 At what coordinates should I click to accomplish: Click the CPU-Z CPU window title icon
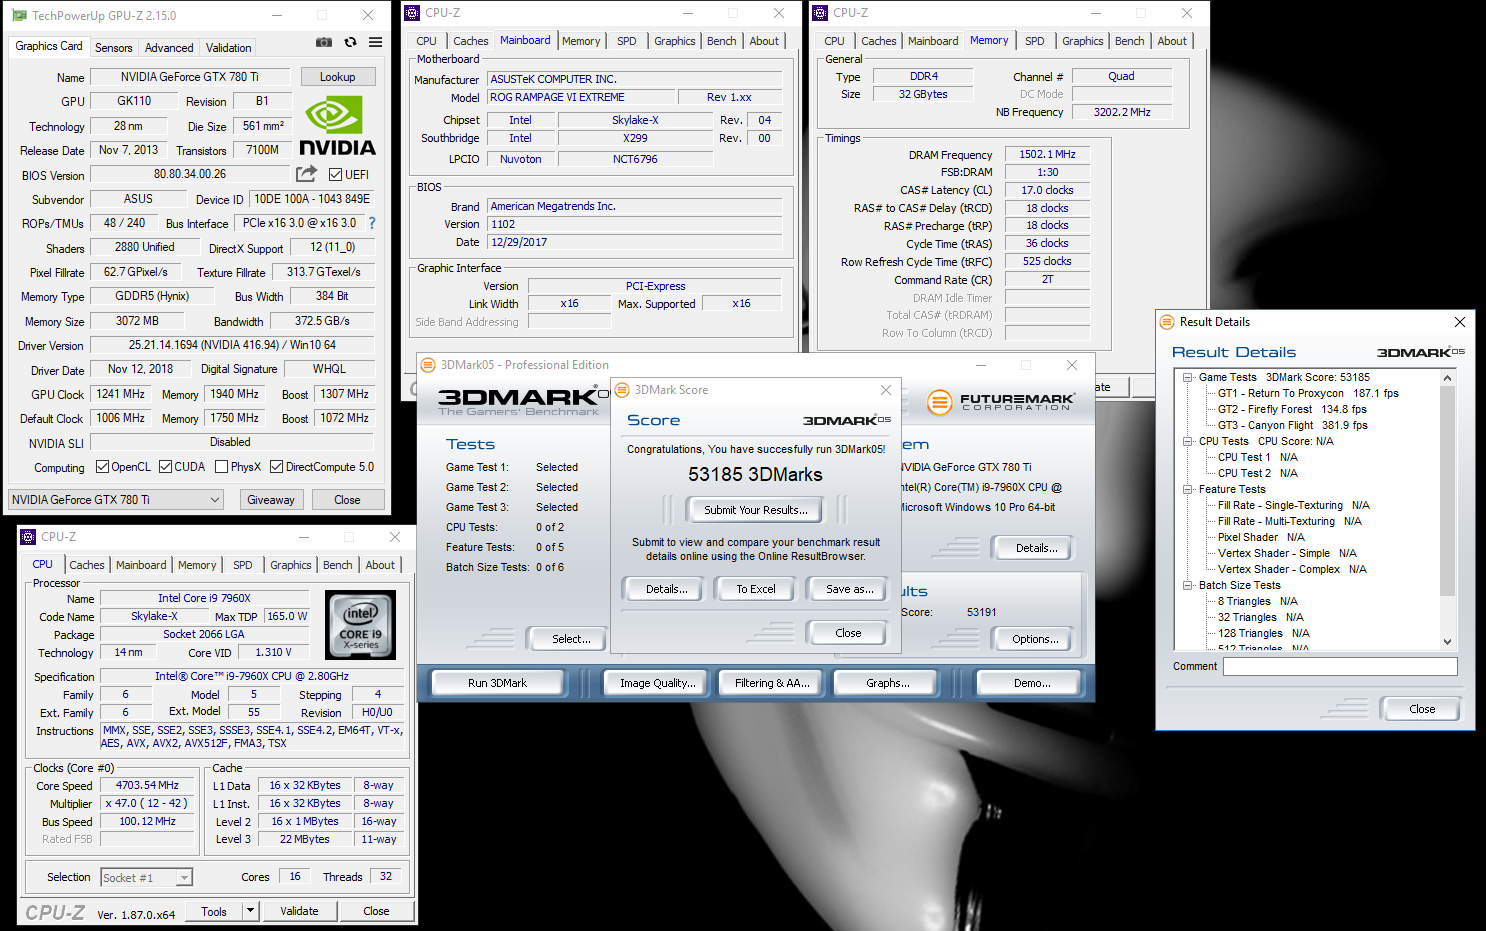tap(28, 537)
